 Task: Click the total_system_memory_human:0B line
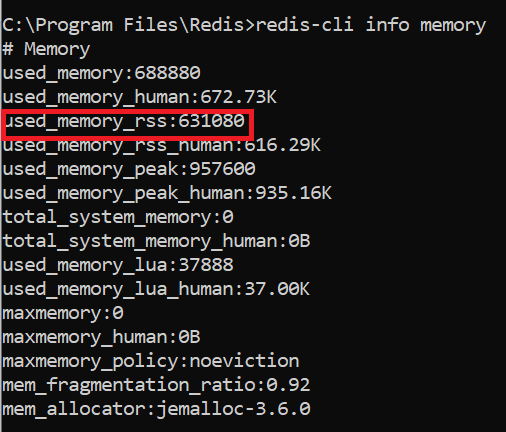point(156,241)
